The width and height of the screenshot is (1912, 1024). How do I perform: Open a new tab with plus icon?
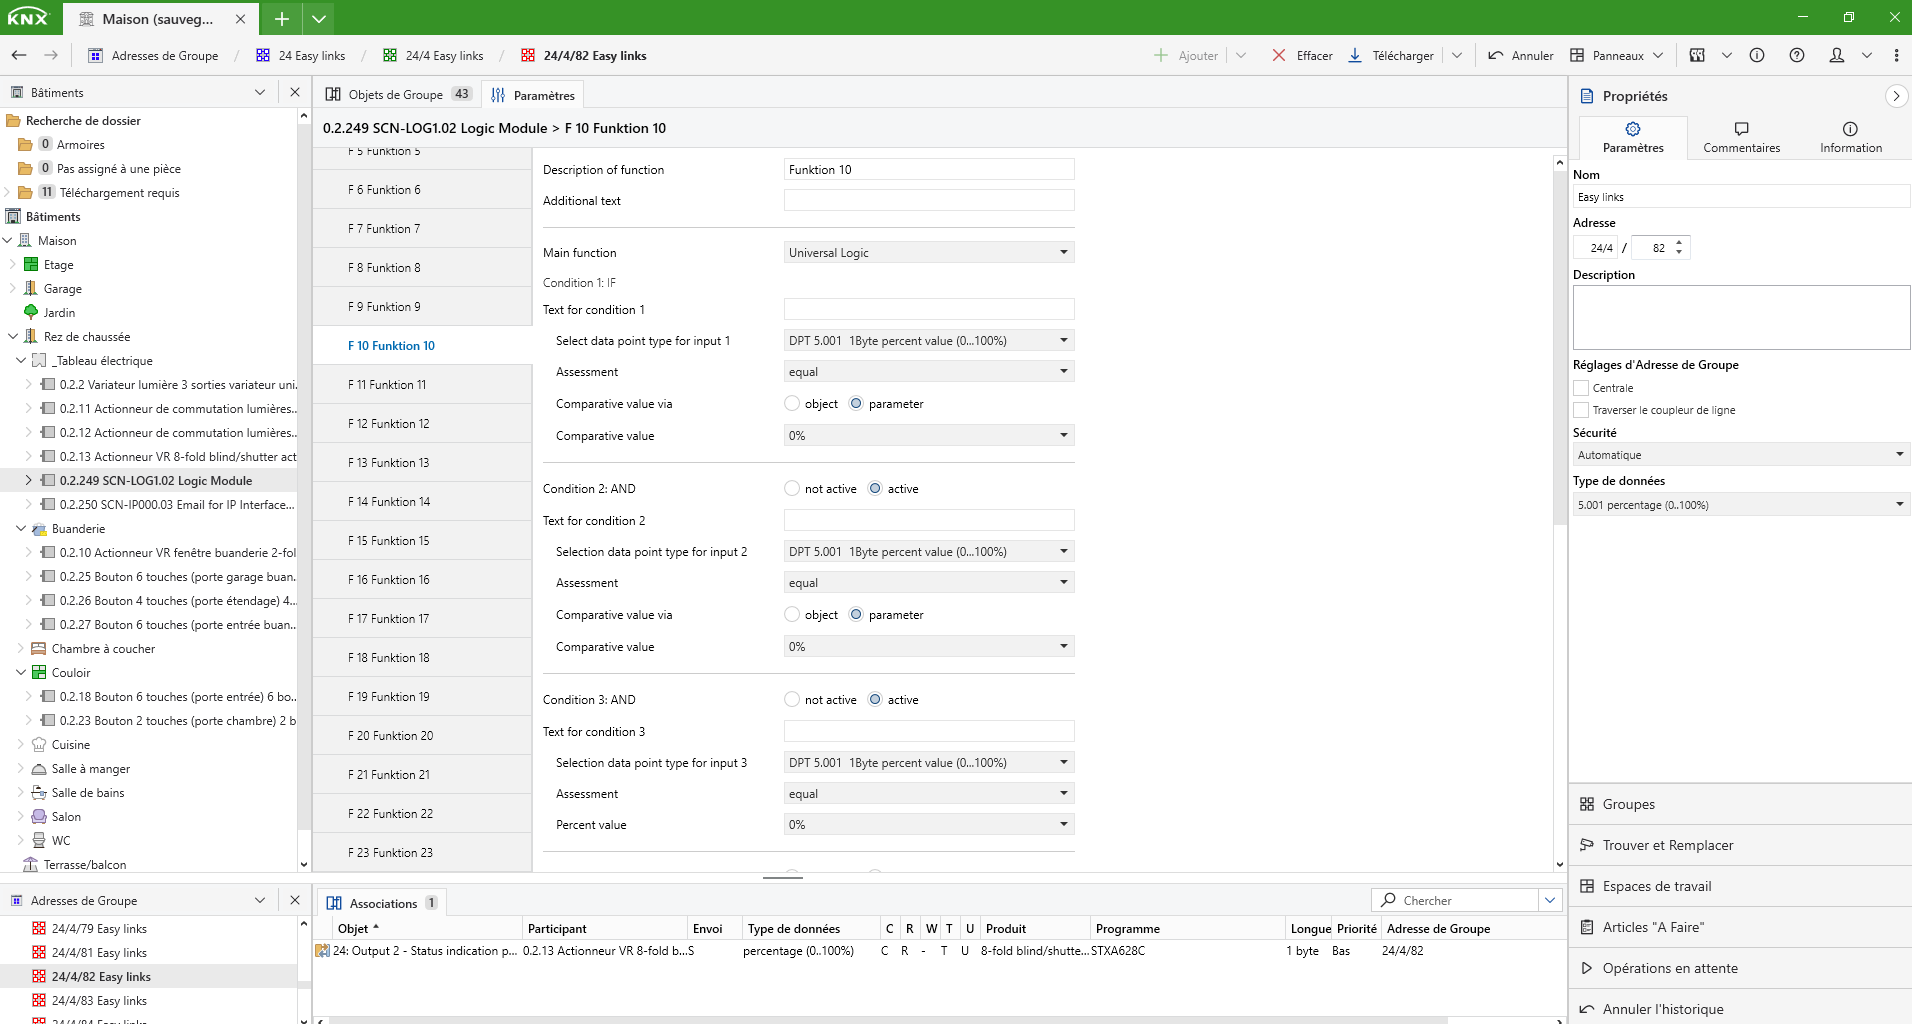click(282, 18)
